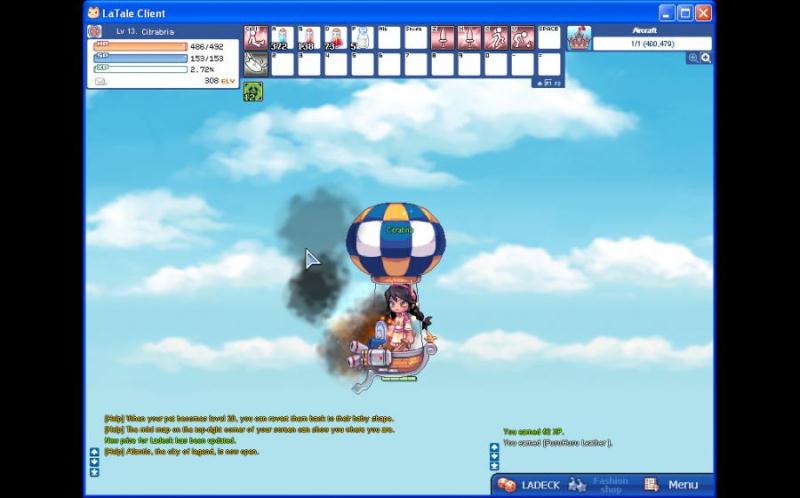Click the LADECK button

pyautogui.click(x=527, y=485)
